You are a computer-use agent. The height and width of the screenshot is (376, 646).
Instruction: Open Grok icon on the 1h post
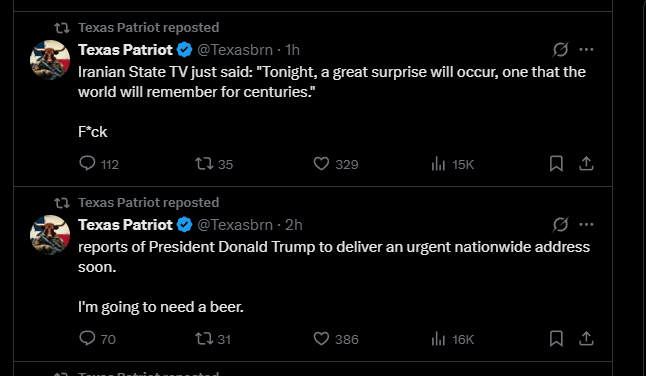[x=560, y=50]
